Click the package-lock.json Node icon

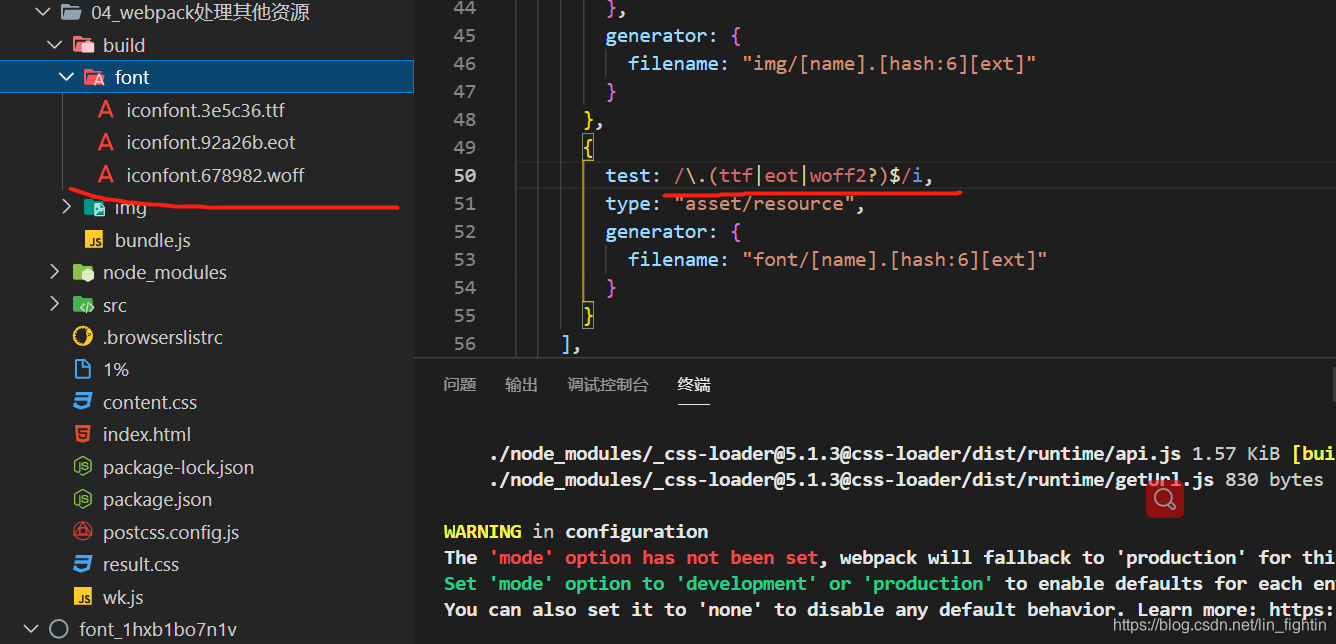[x=83, y=467]
